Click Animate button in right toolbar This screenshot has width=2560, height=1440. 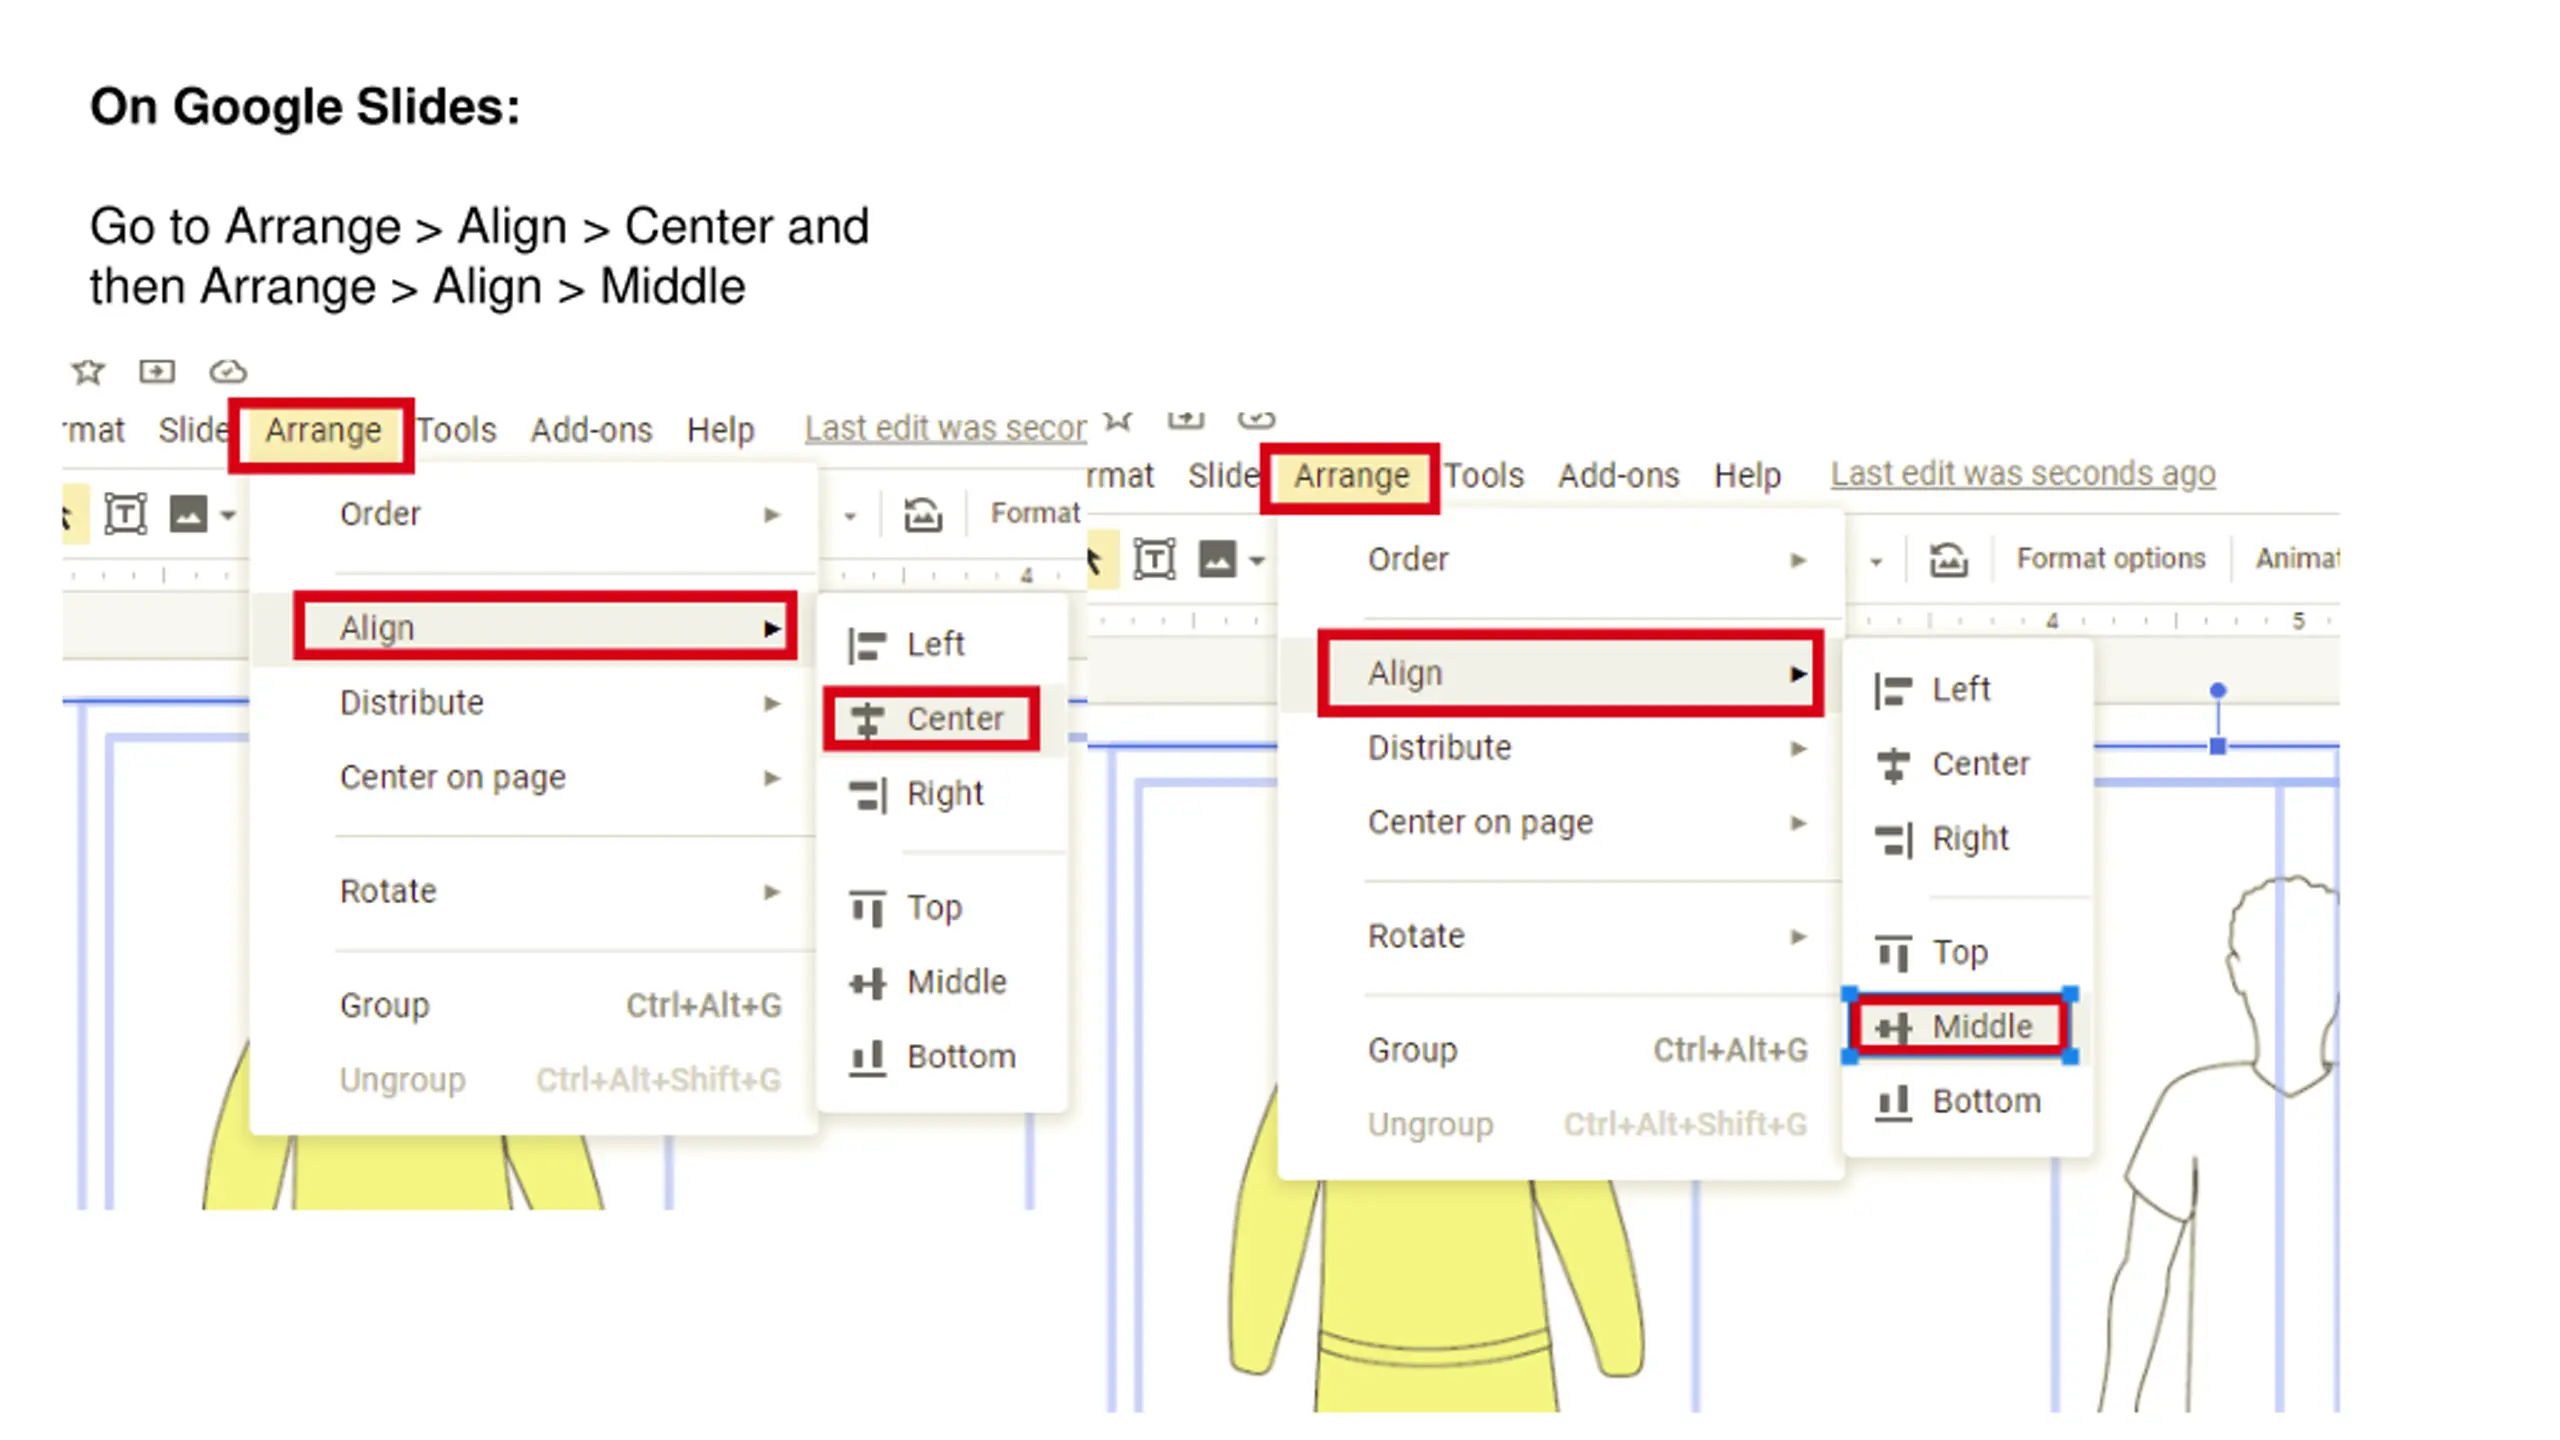2297,558
